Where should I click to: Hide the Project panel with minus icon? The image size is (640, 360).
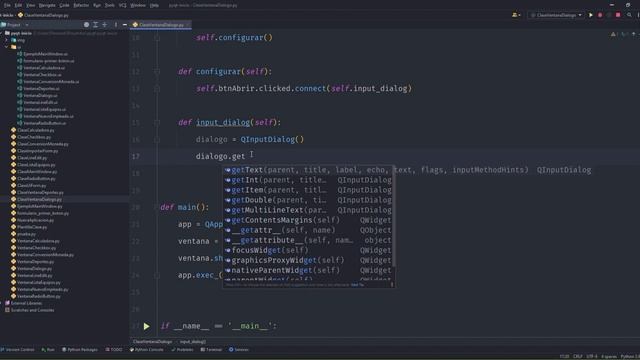[x=124, y=25]
